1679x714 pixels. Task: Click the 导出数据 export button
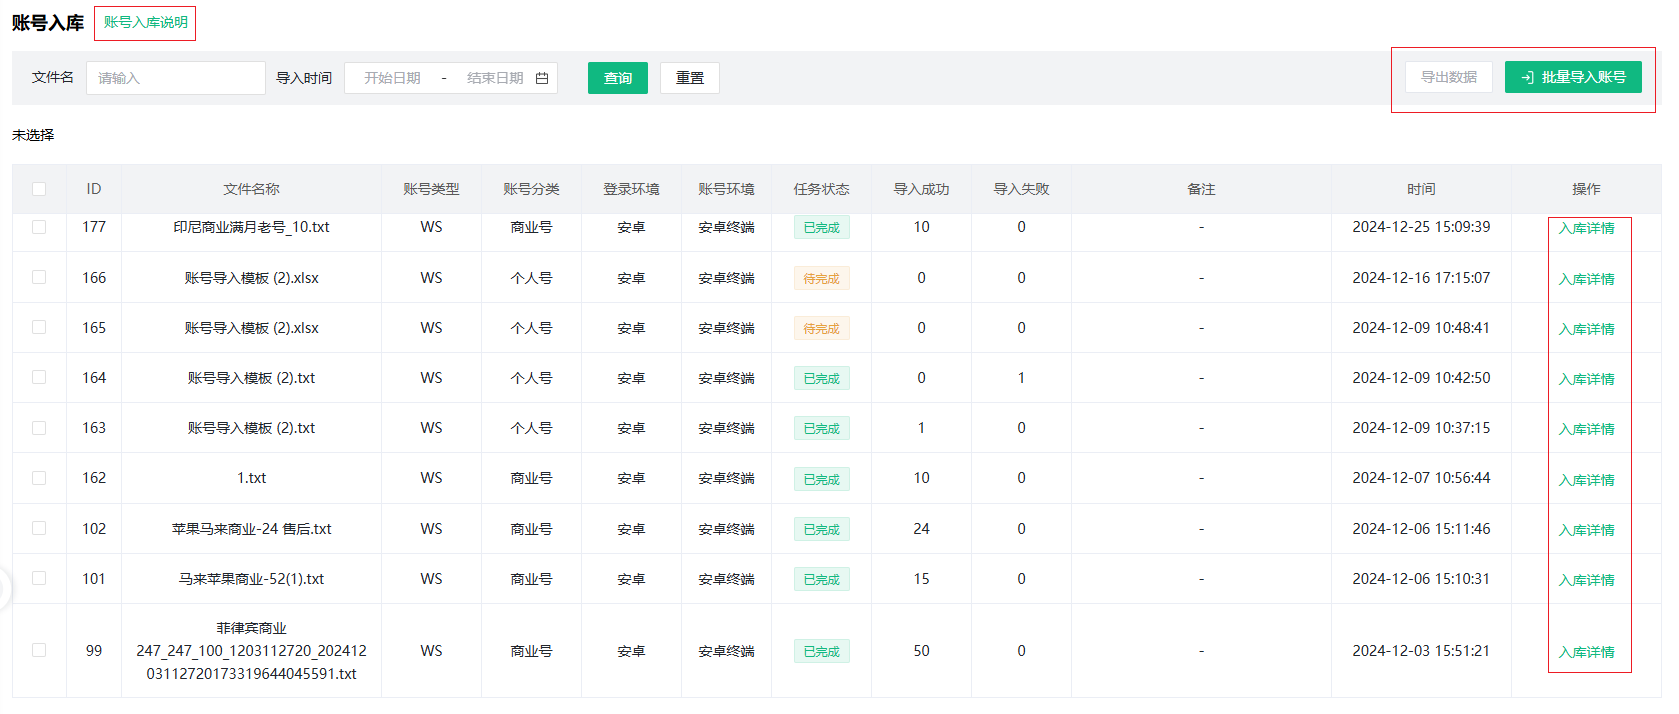pyautogui.click(x=1448, y=77)
